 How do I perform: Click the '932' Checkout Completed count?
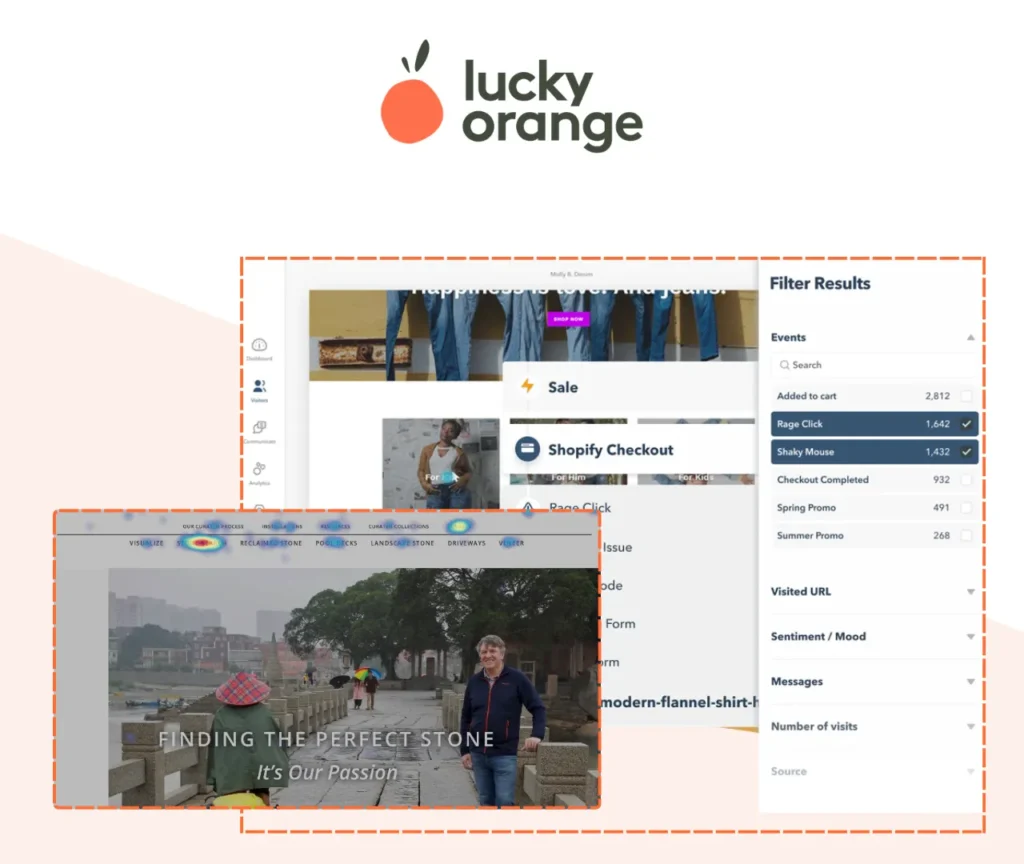pos(941,479)
